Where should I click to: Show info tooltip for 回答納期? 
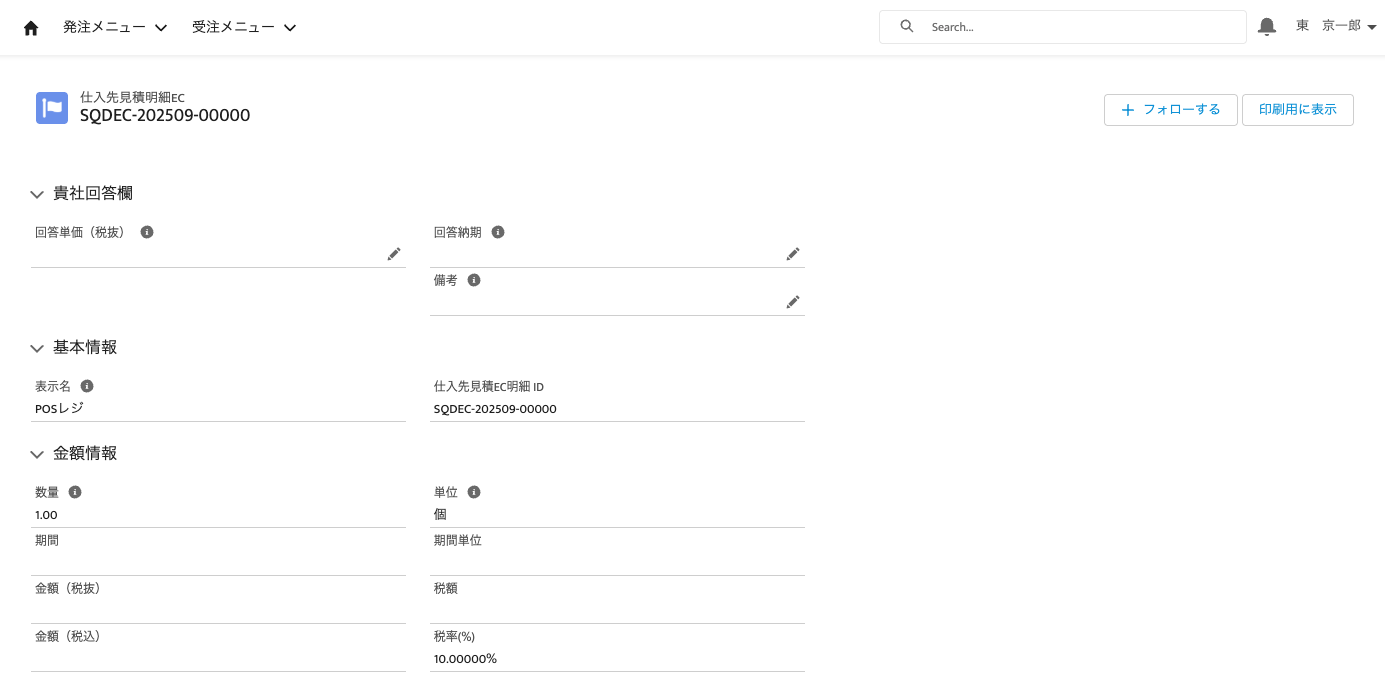498,232
